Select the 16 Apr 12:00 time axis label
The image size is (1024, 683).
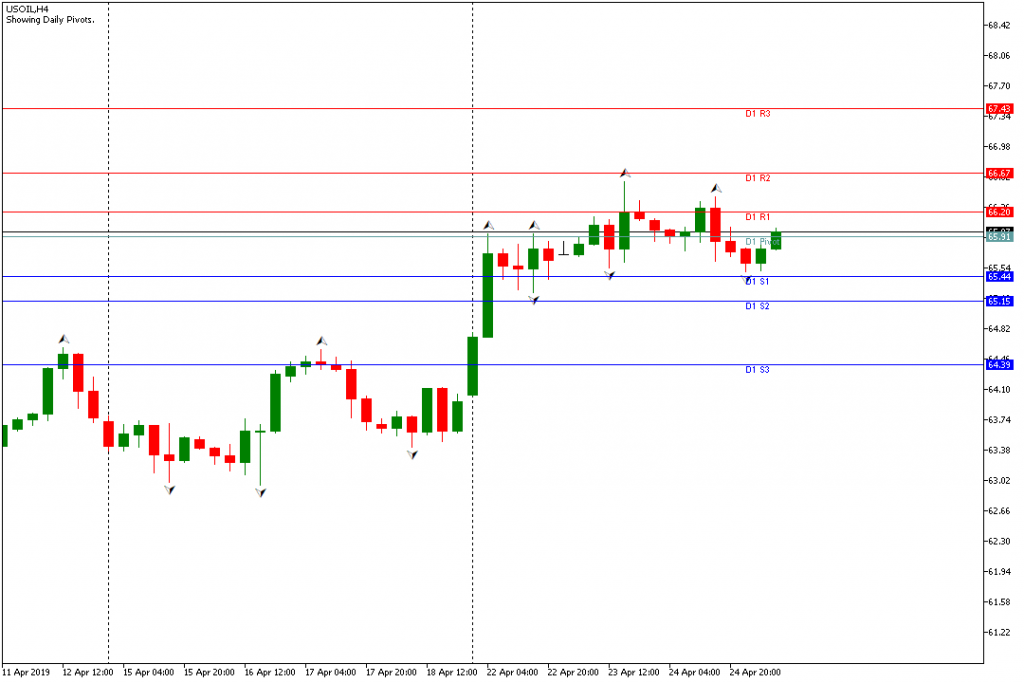[x=269, y=672]
